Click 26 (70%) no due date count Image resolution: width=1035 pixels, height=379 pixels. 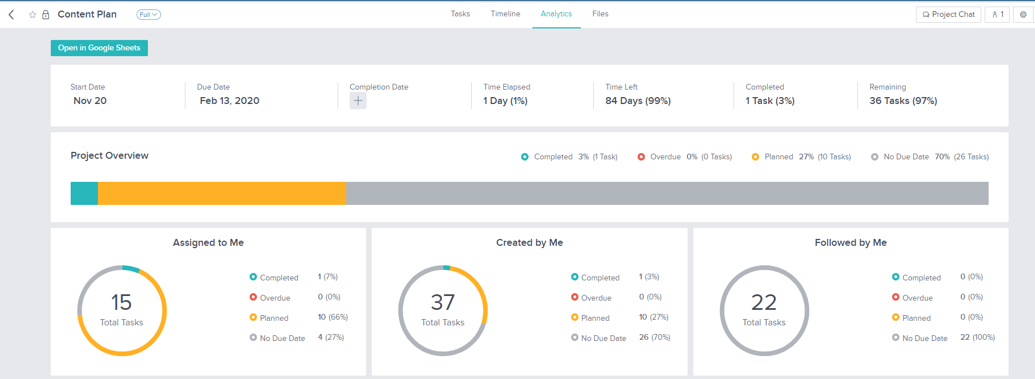click(x=654, y=337)
